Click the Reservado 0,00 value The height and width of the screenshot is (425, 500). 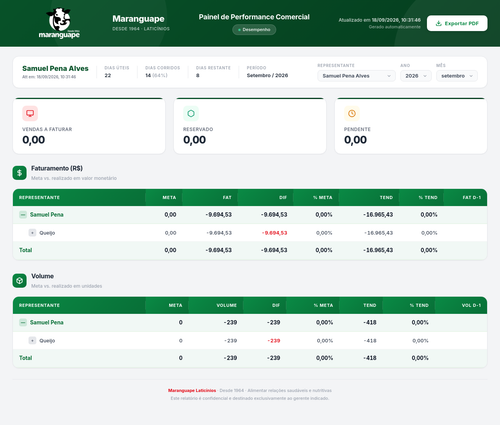(194, 140)
